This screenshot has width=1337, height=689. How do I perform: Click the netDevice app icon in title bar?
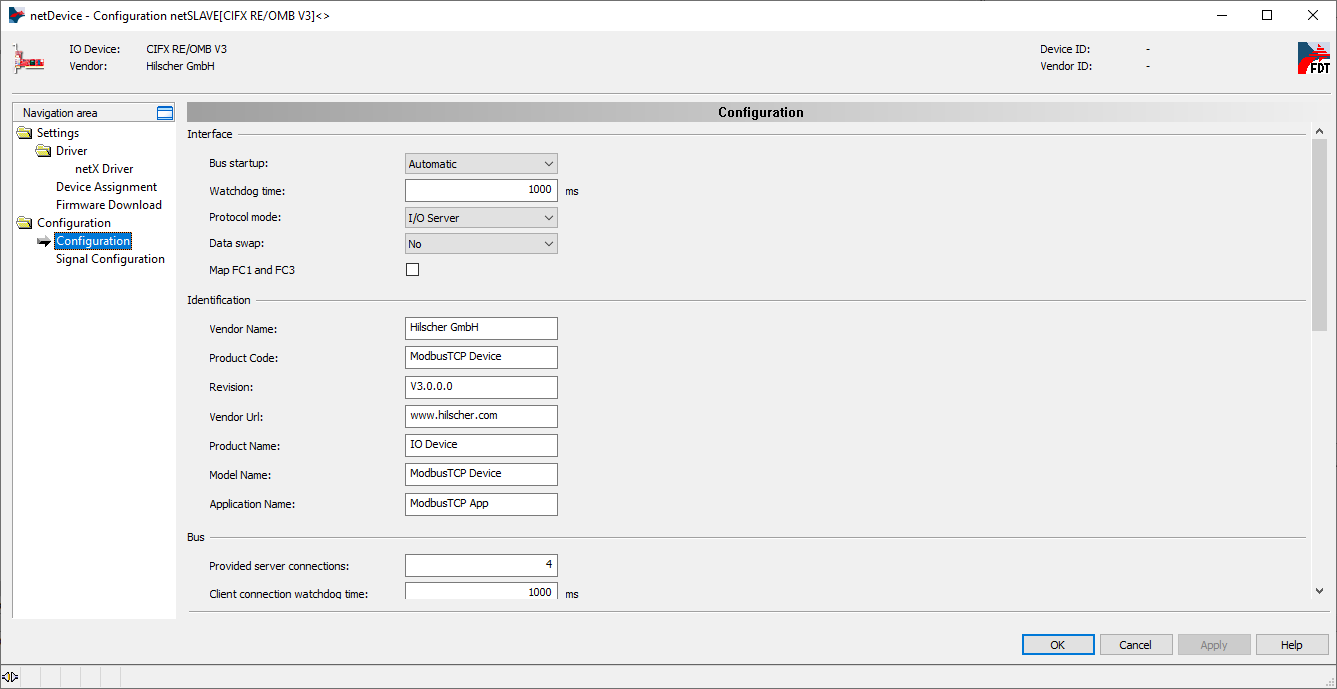pyautogui.click(x=16, y=15)
